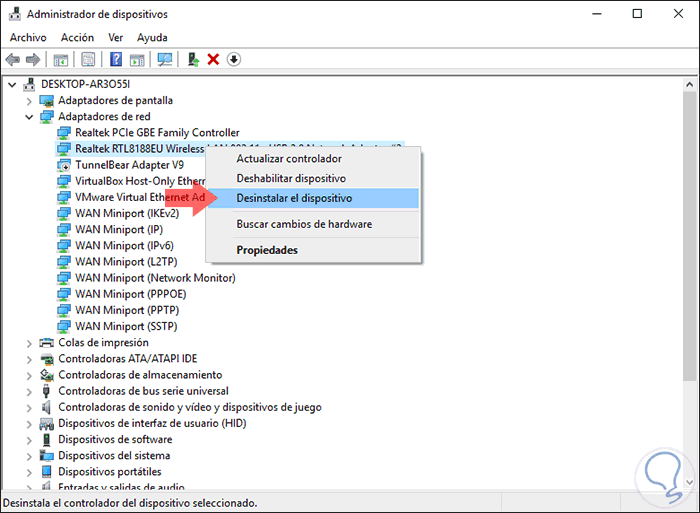The width and height of the screenshot is (700, 513).
Task: Click the sound controllers speaker icon
Action: tap(46, 407)
